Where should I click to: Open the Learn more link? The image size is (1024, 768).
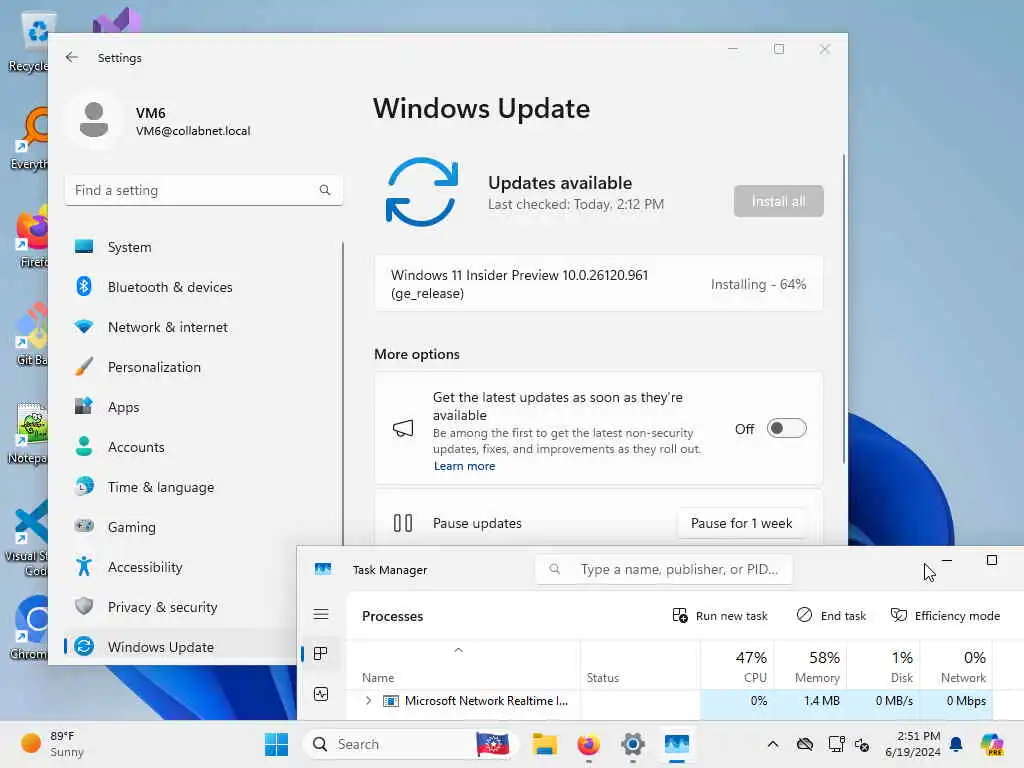coord(464,466)
